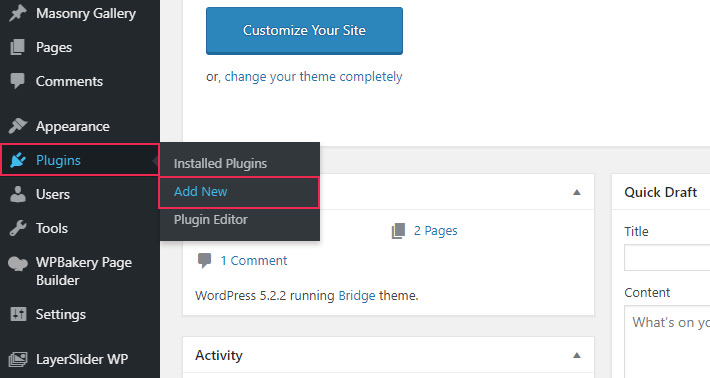Click the WPBakery Page Builder cloud icon

point(18,263)
